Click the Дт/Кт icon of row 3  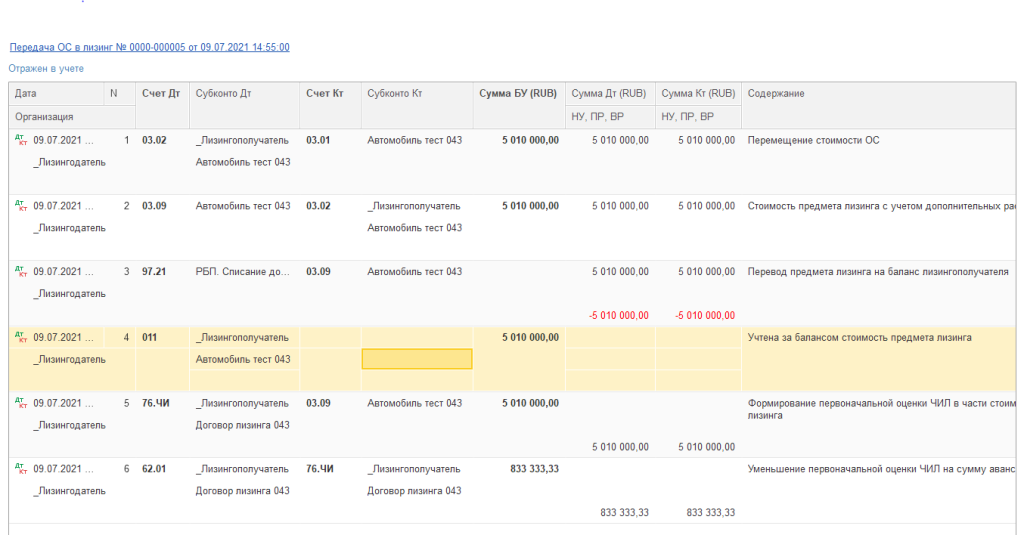[20, 273]
